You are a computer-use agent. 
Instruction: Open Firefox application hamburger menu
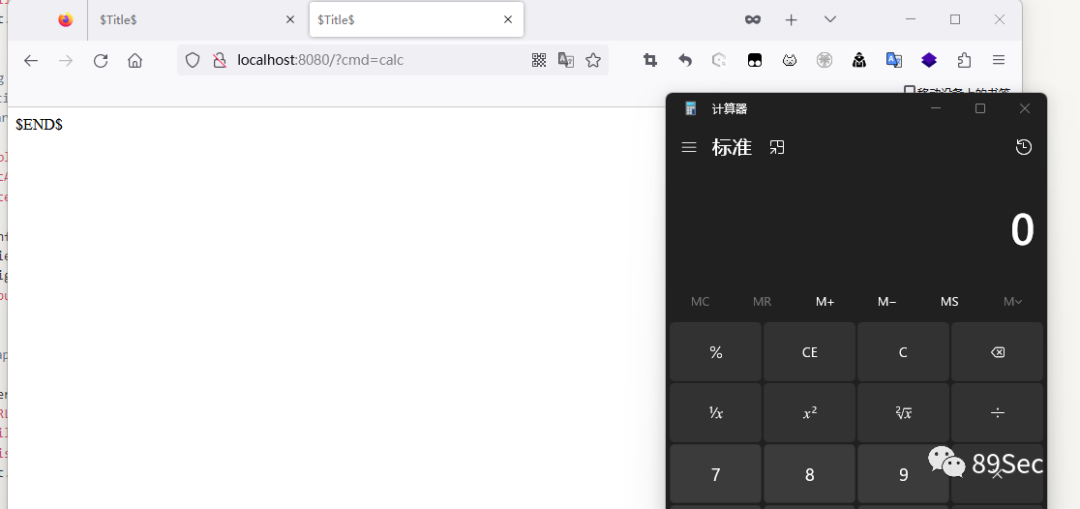(999, 60)
